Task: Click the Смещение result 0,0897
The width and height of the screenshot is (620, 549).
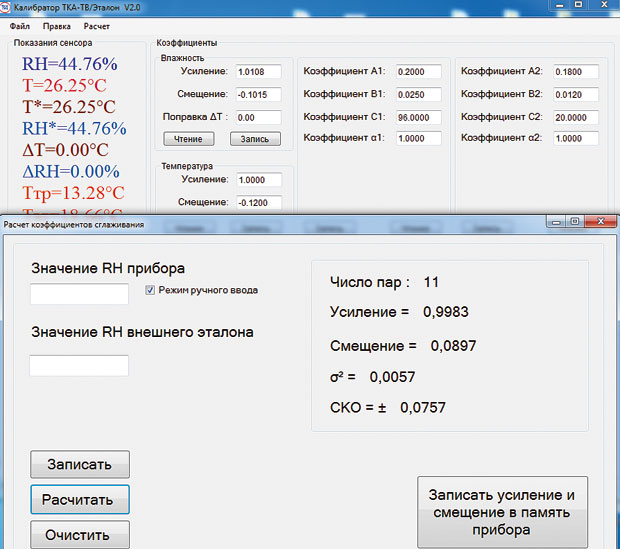Action: pyautogui.click(x=453, y=346)
